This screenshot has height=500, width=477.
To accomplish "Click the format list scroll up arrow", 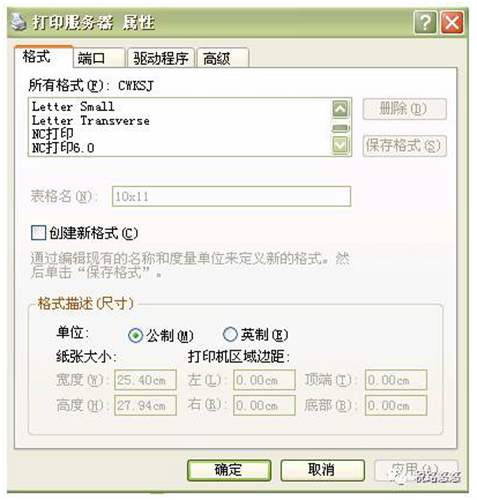I will (340, 109).
